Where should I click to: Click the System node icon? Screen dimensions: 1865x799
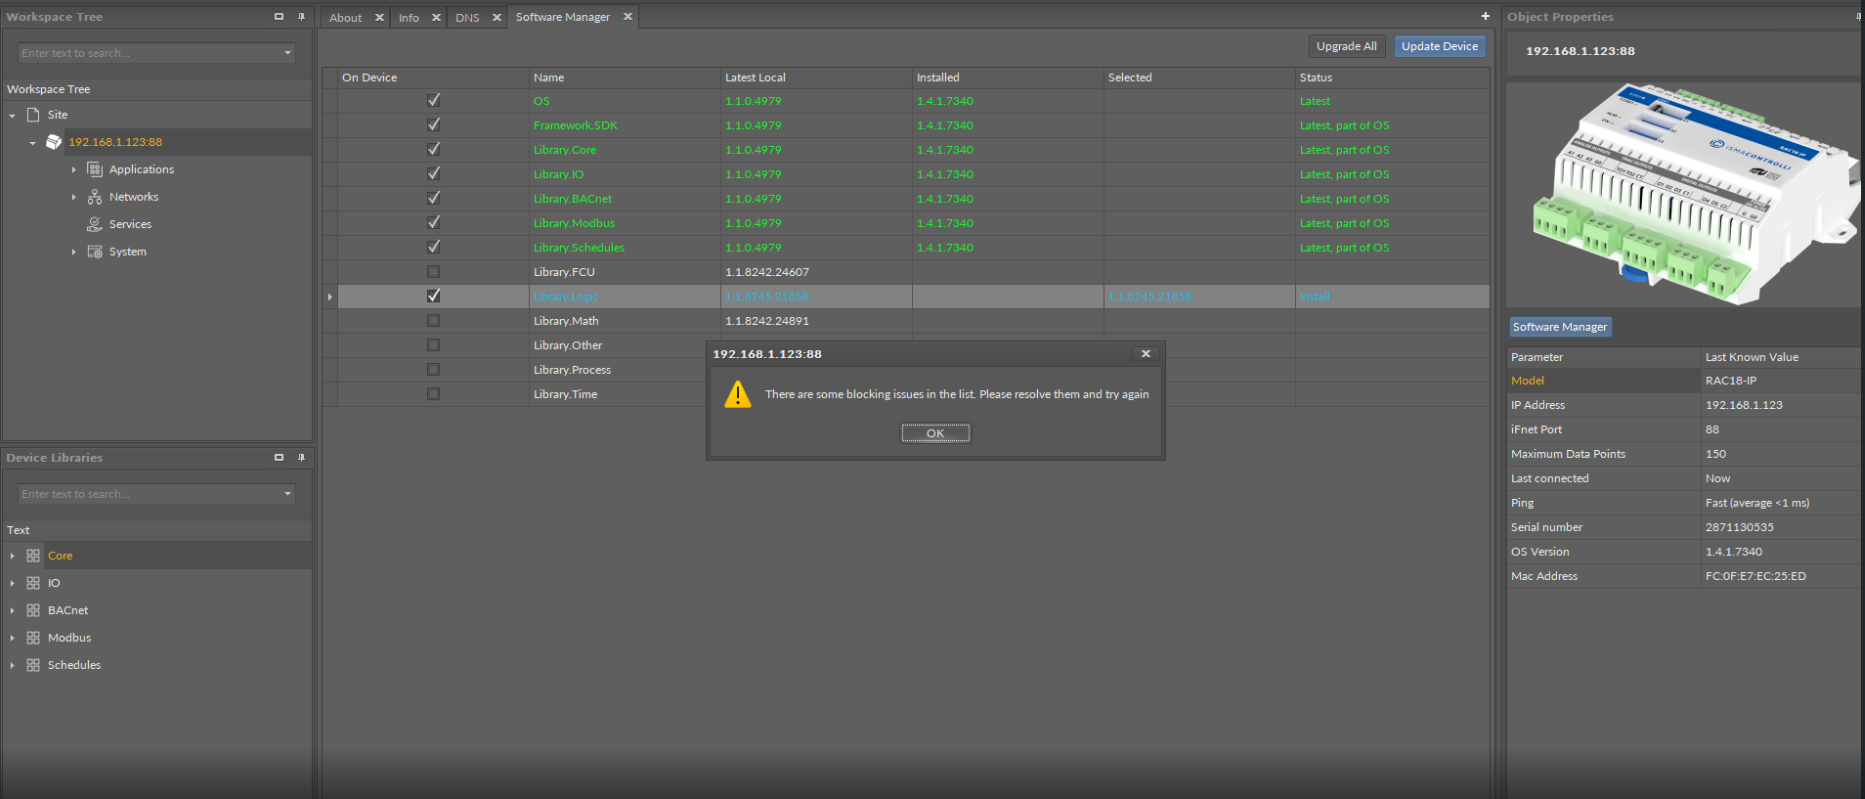[95, 252]
